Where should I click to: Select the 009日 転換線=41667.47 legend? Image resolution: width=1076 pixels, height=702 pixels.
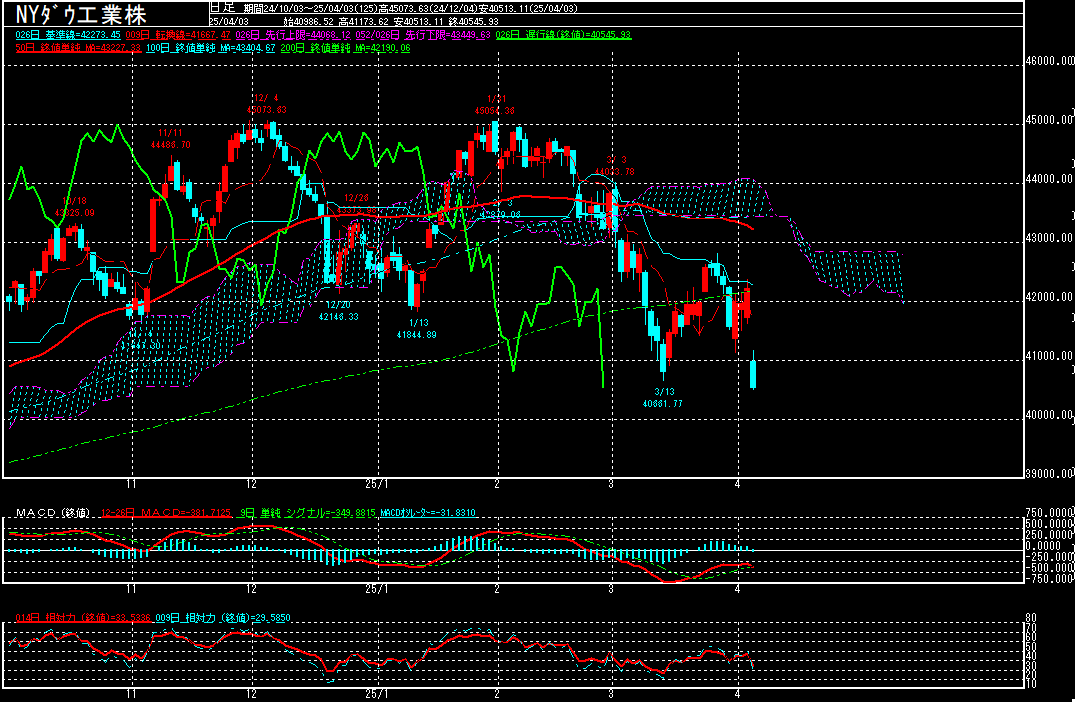coord(178,34)
